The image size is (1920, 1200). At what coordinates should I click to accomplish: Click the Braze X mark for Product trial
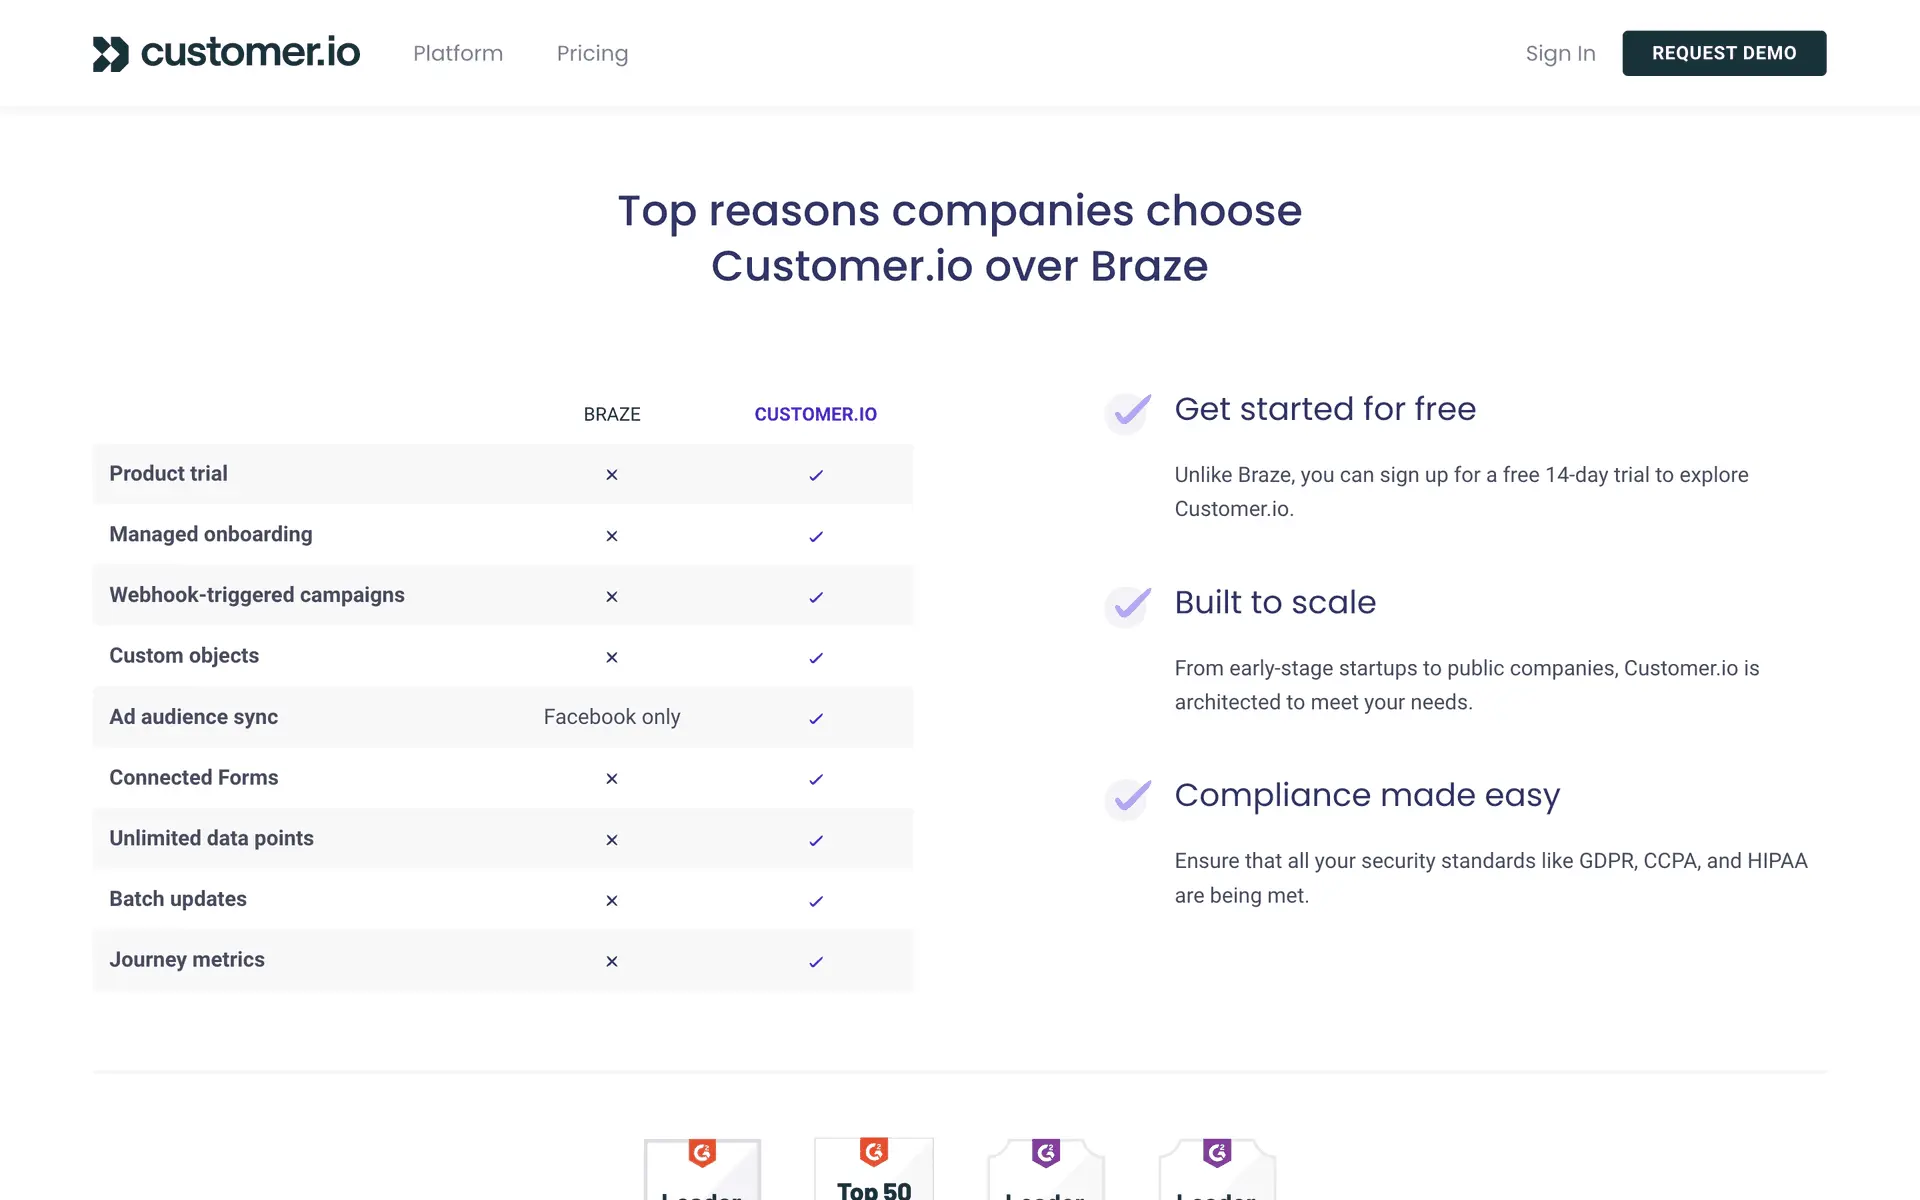tap(612, 475)
